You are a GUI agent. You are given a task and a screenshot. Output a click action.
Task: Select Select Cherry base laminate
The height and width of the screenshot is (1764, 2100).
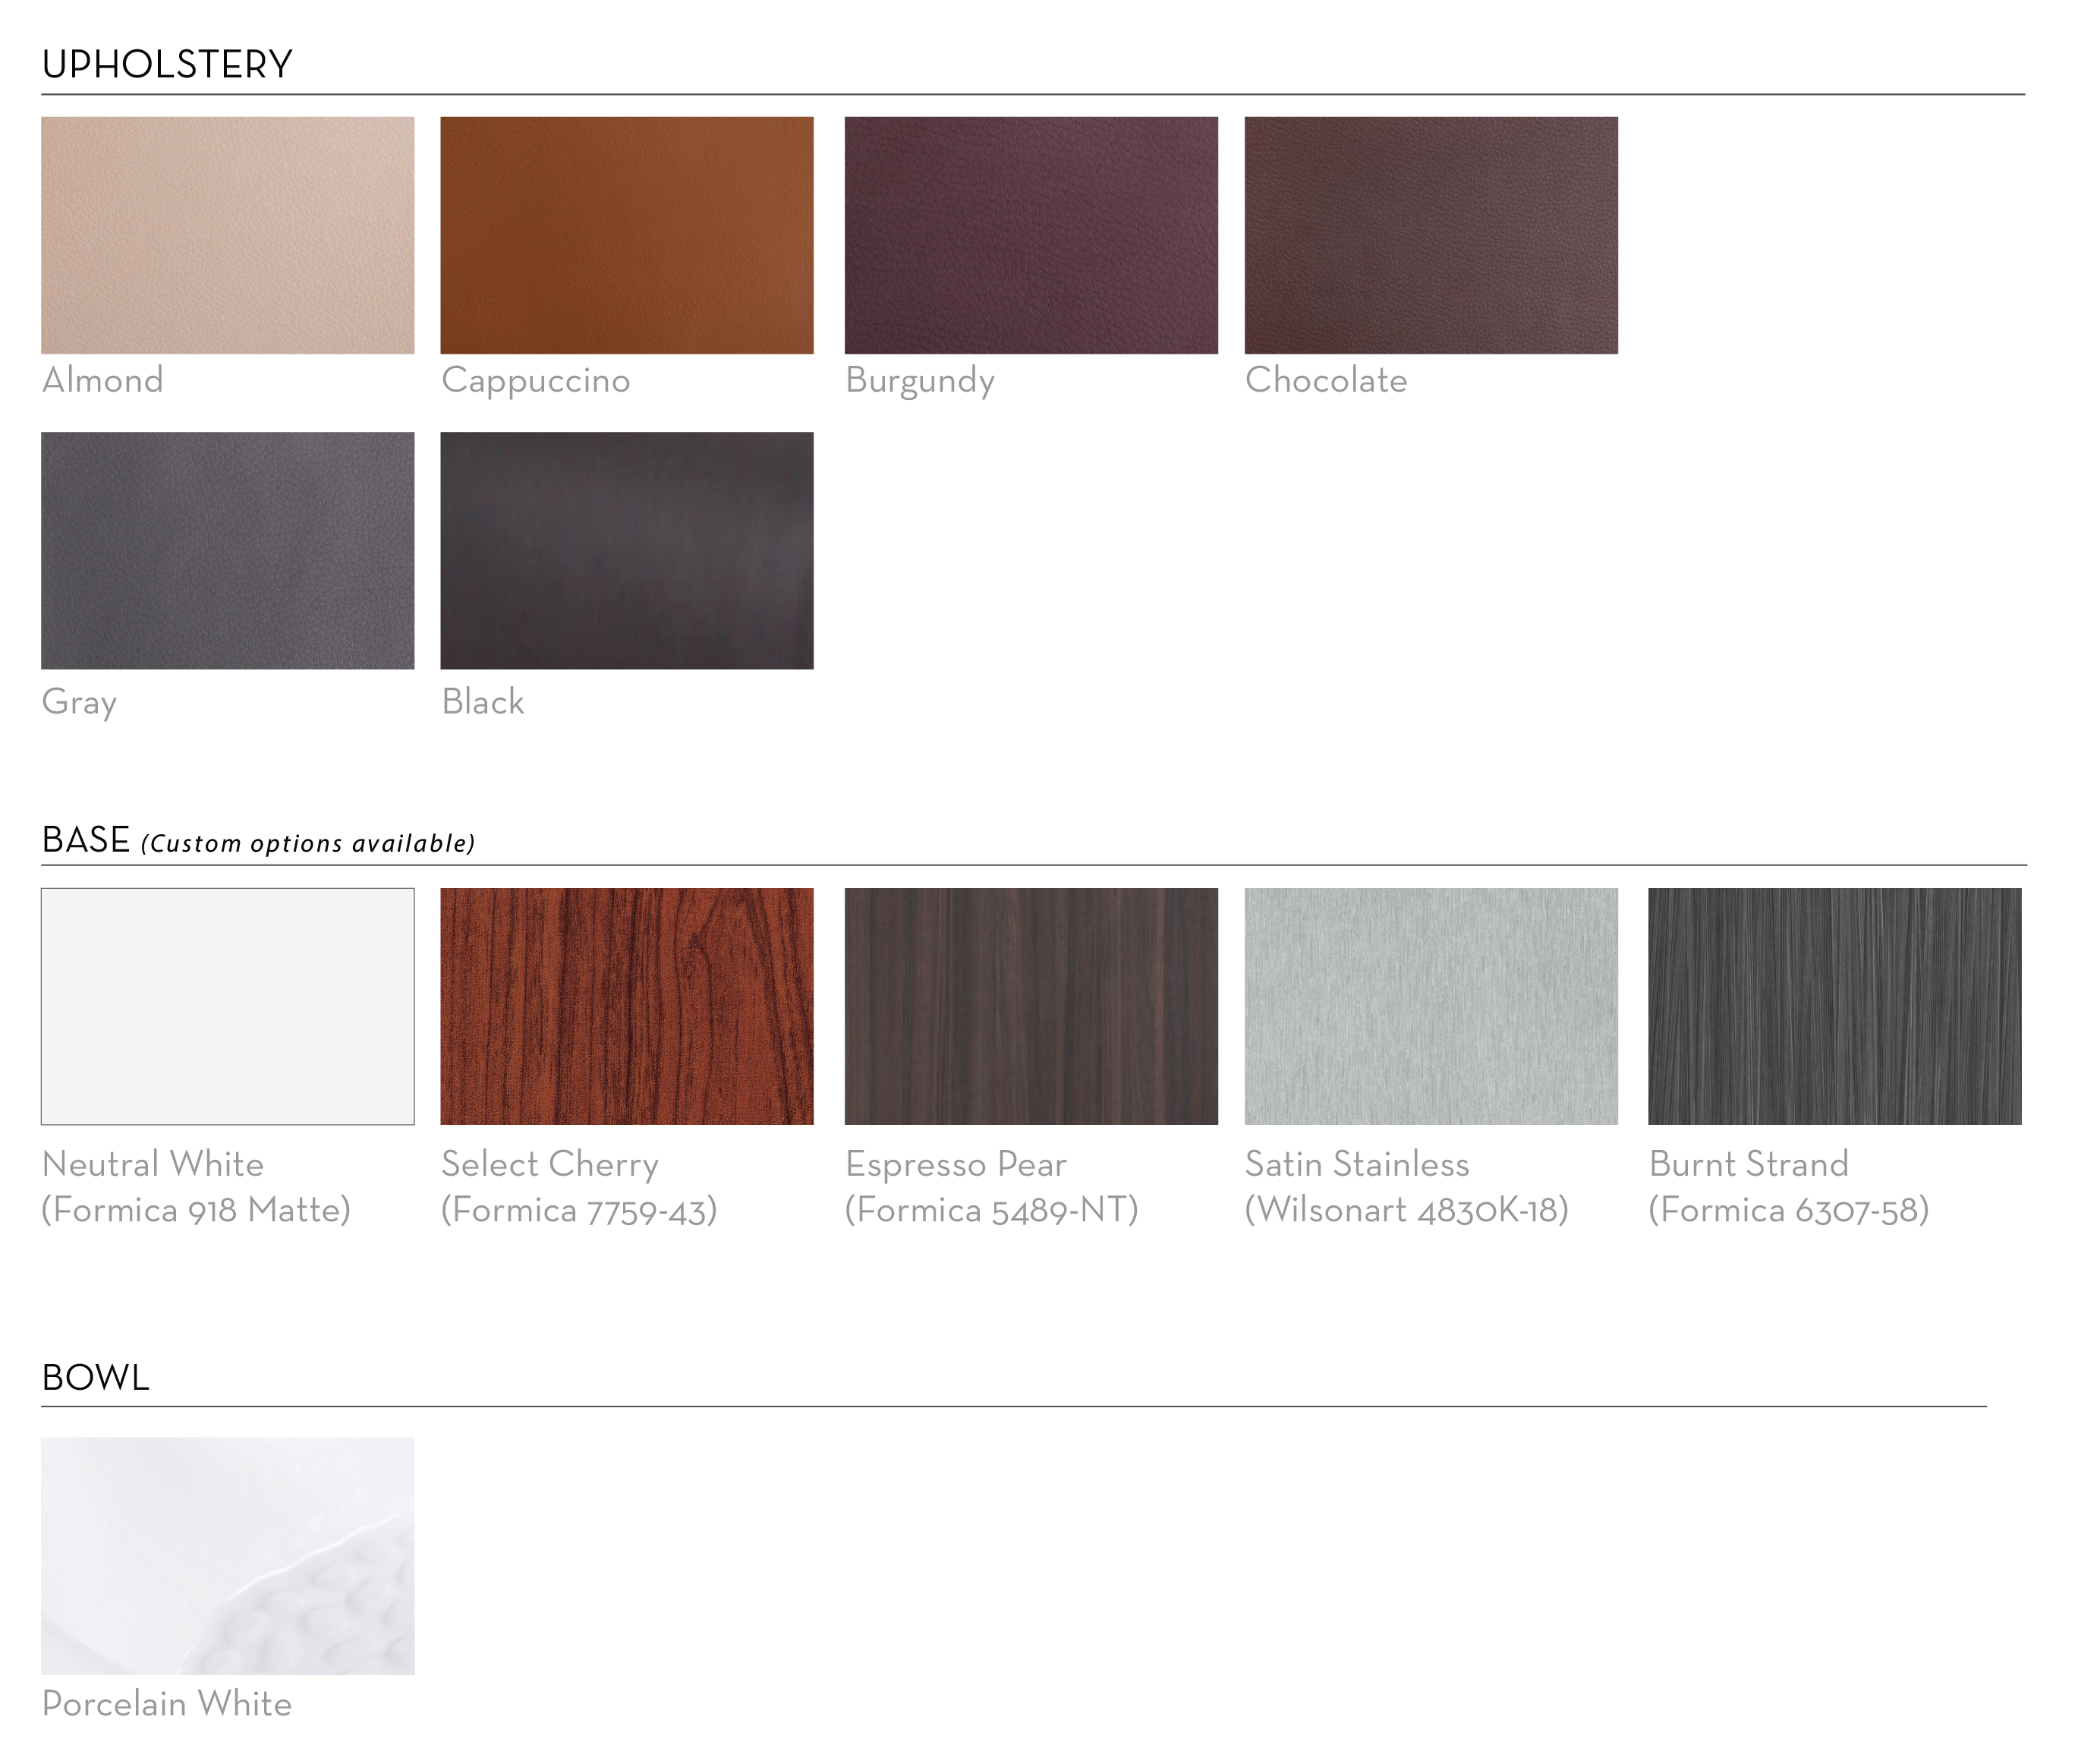click(630, 997)
